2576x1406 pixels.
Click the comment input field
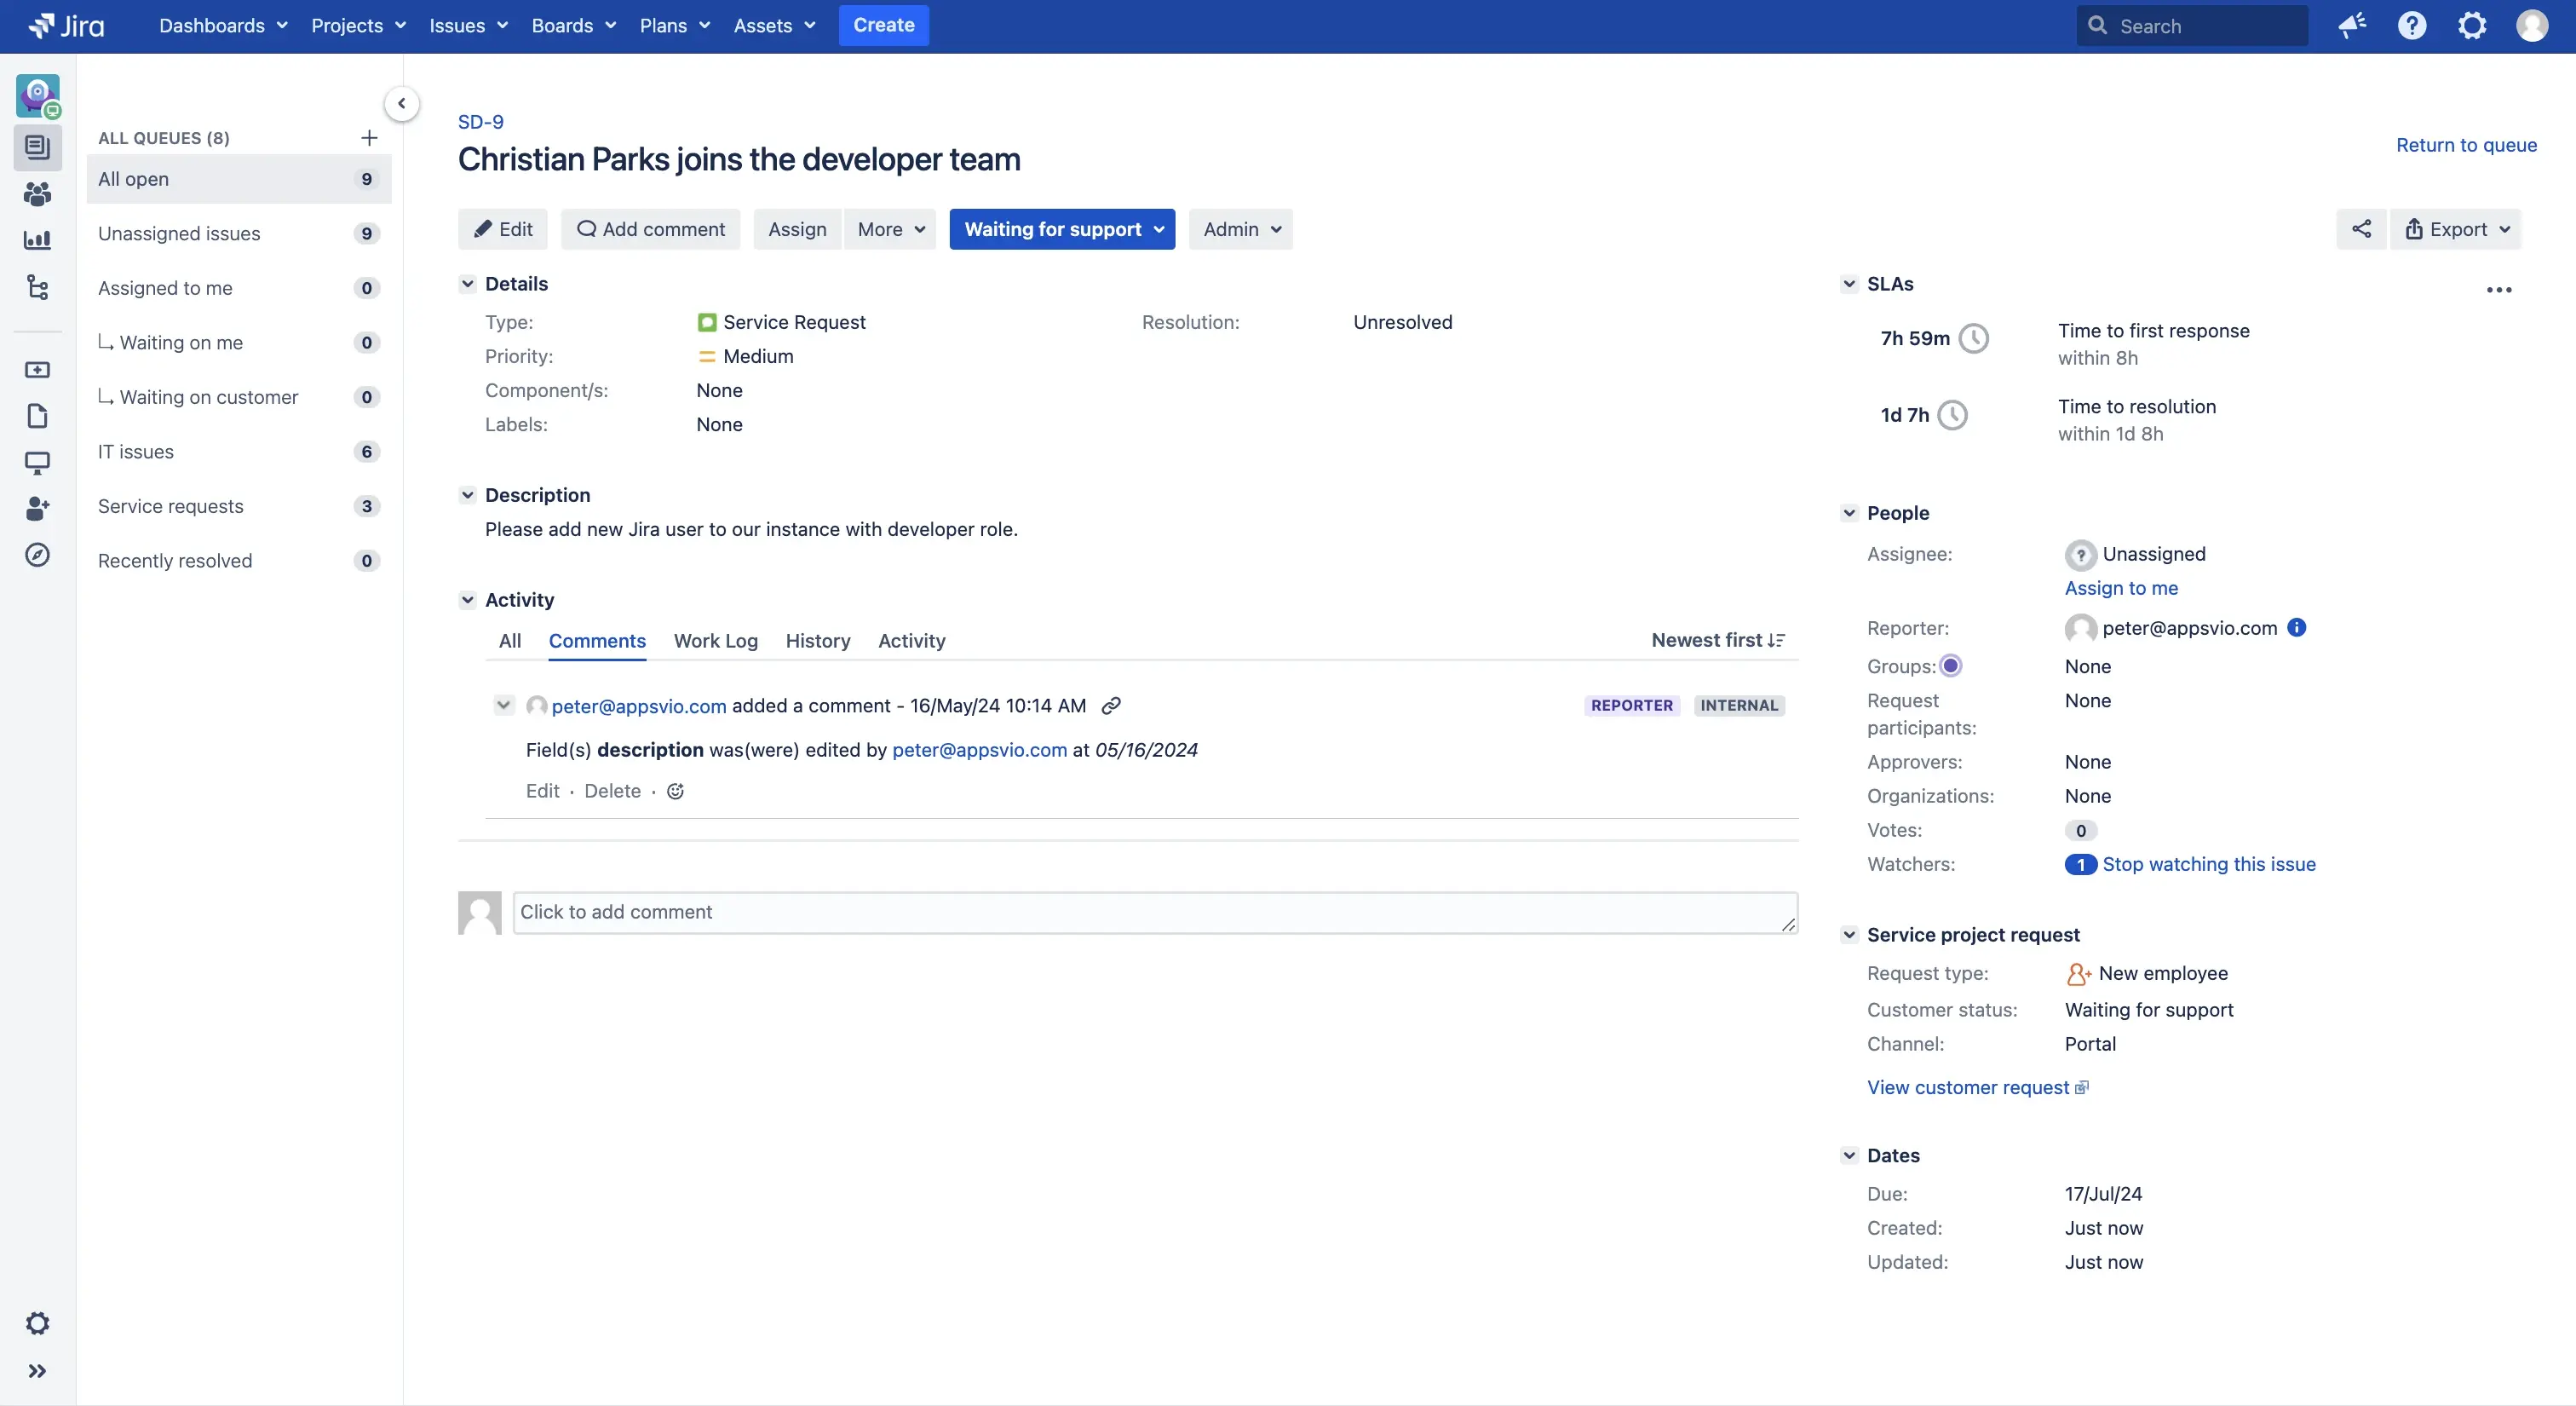(x=1152, y=912)
